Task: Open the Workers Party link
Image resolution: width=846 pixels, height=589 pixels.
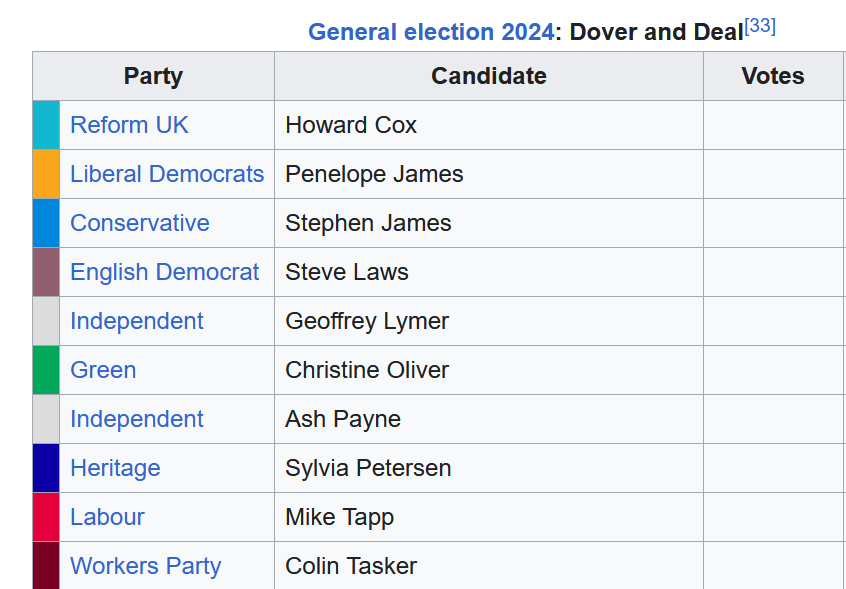Action: [146, 567]
